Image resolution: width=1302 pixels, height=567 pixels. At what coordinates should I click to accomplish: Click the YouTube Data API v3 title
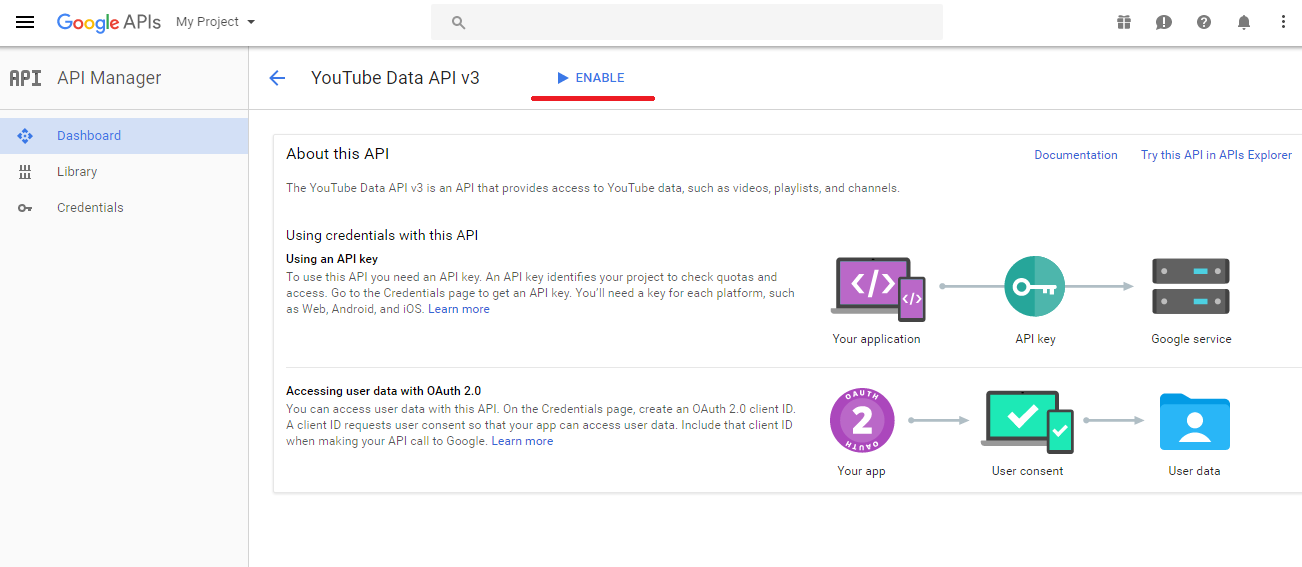[395, 78]
